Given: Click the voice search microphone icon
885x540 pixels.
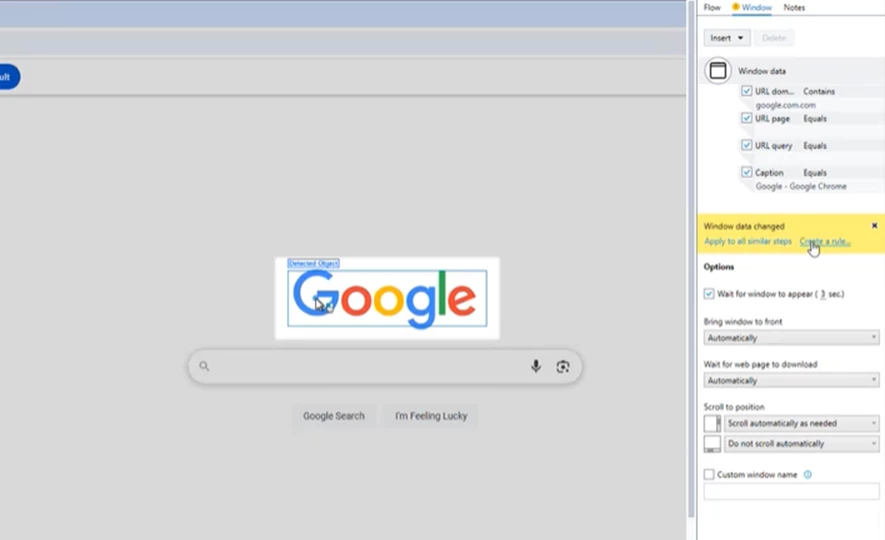Looking at the screenshot, I should tap(536, 366).
